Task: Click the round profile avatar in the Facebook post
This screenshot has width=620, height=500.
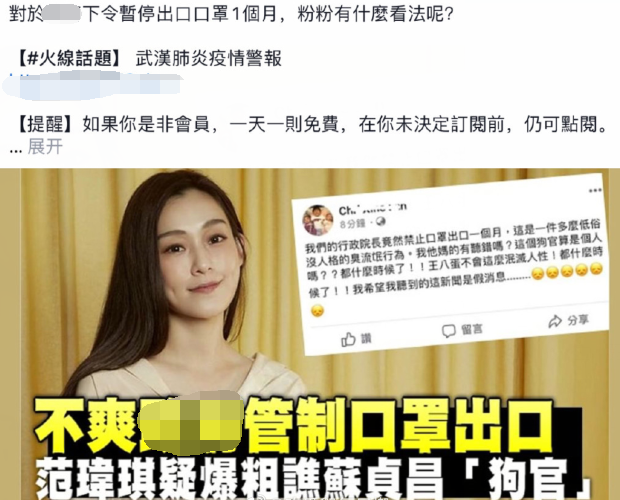Action: [x=318, y=220]
